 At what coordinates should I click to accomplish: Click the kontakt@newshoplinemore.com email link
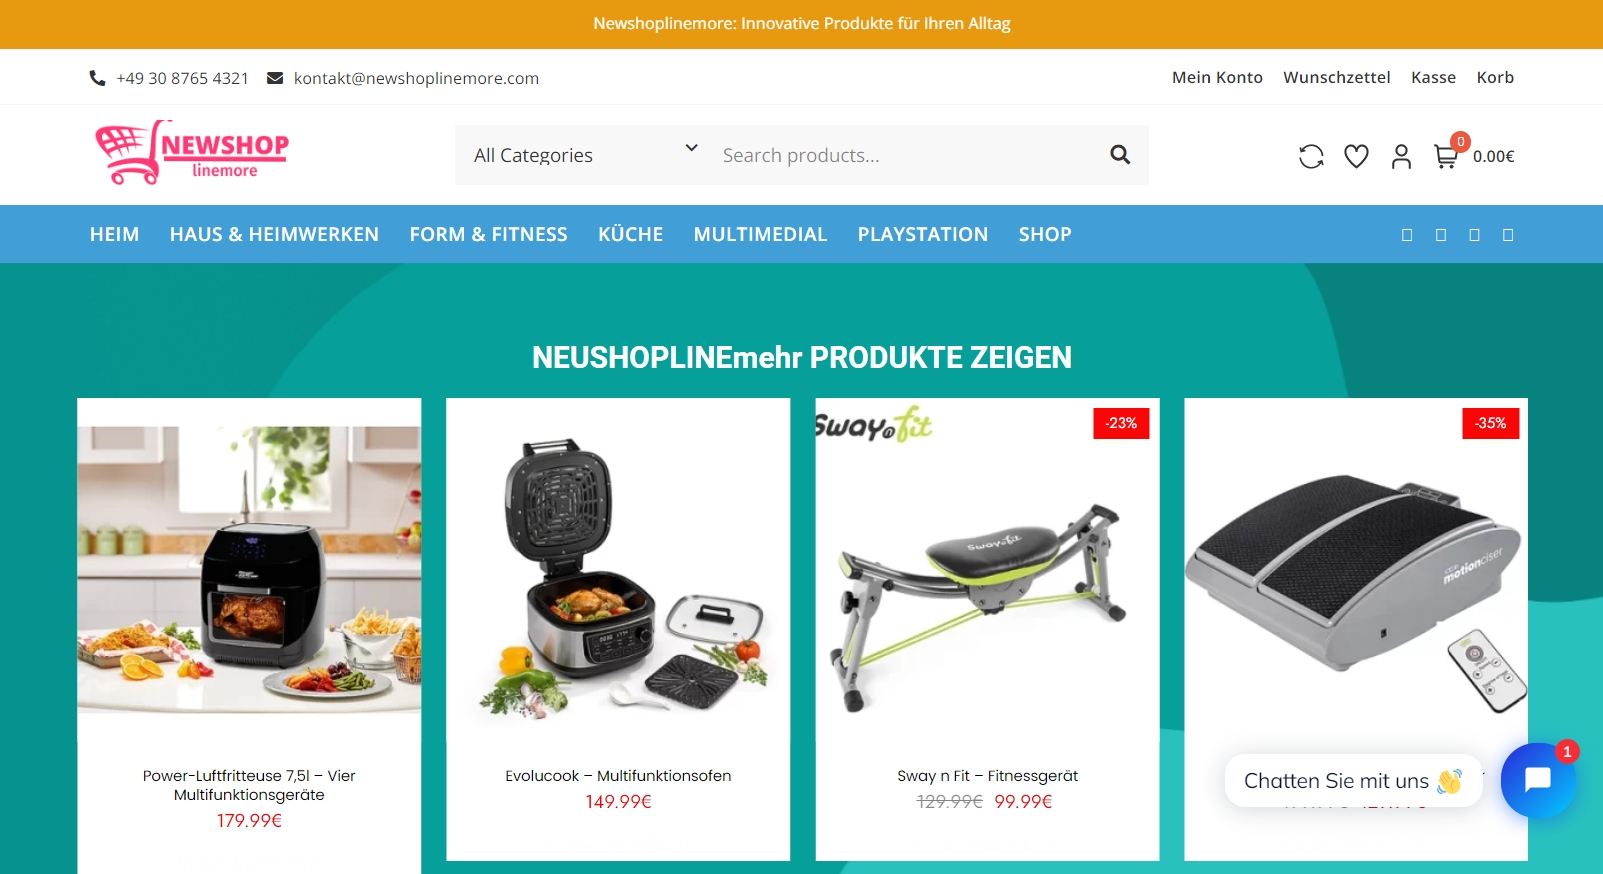pyautogui.click(x=416, y=78)
